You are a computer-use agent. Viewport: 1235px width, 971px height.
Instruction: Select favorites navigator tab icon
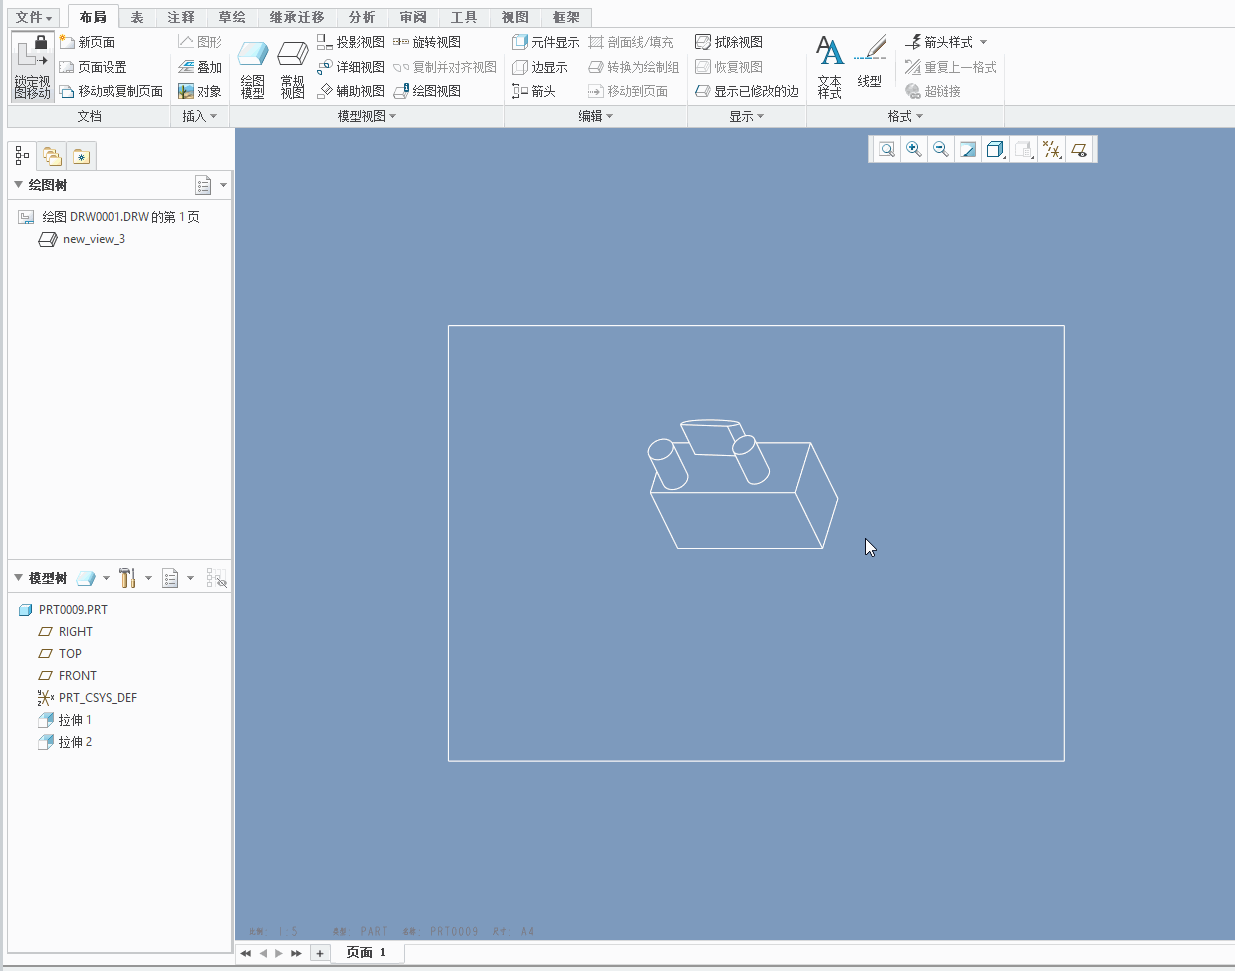(x=81, y=157)
